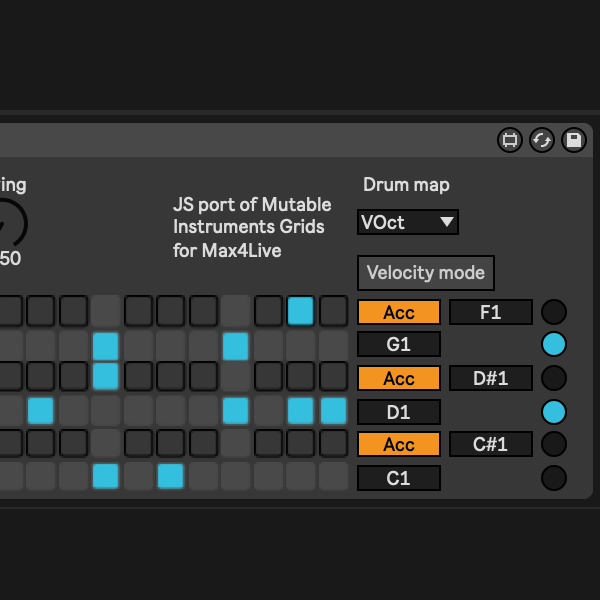Click the dark circle beside D#1
Image resolution: width=600 pixels, height=600 pixels.
click(x=554, y=378)
